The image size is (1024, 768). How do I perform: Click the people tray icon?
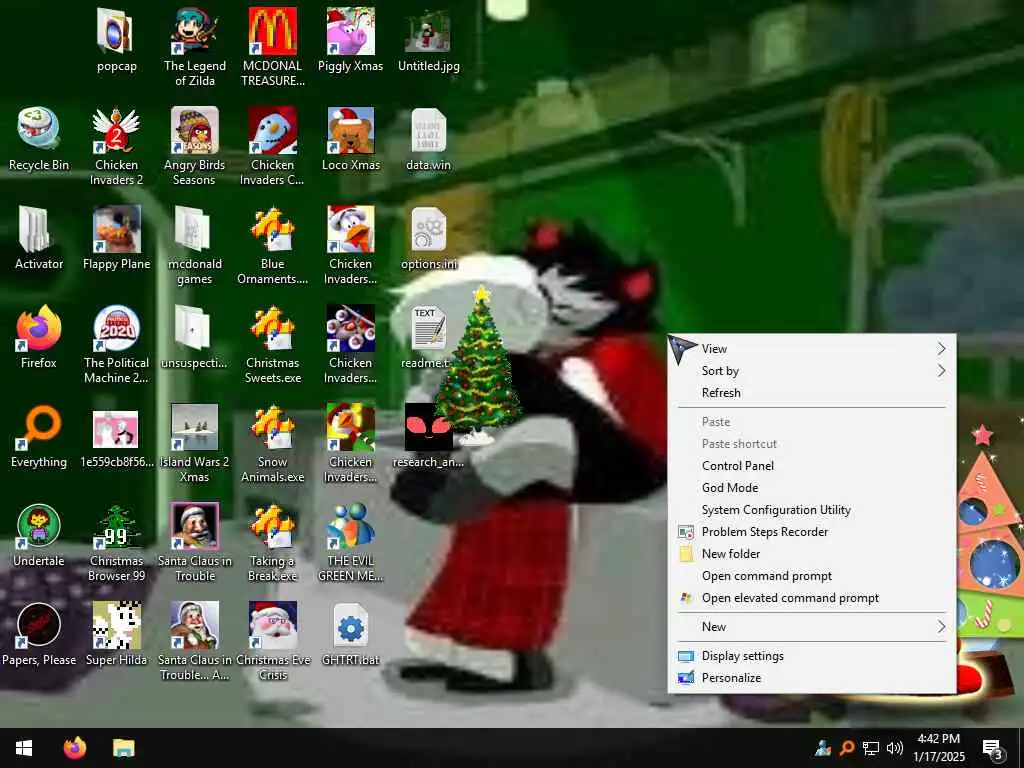tap(823, 748)
